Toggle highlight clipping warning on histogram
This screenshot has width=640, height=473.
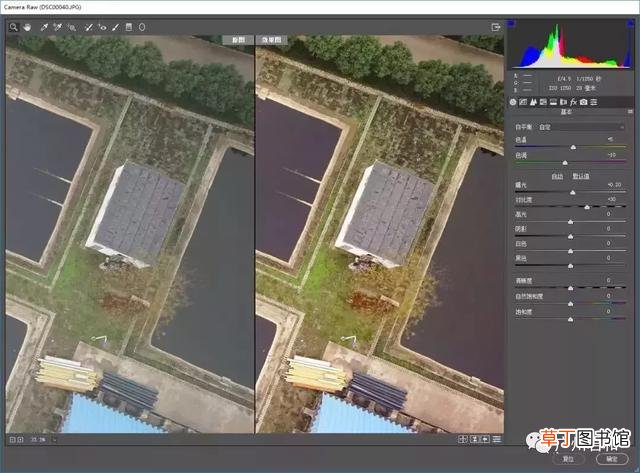click(x=630, y=24)
